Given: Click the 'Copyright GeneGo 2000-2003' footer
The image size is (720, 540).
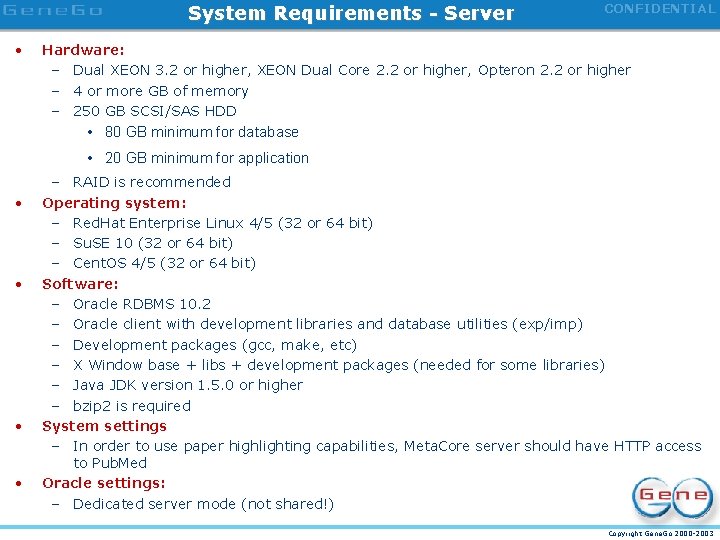Looking at the screenshot, I should click(661, 534).
